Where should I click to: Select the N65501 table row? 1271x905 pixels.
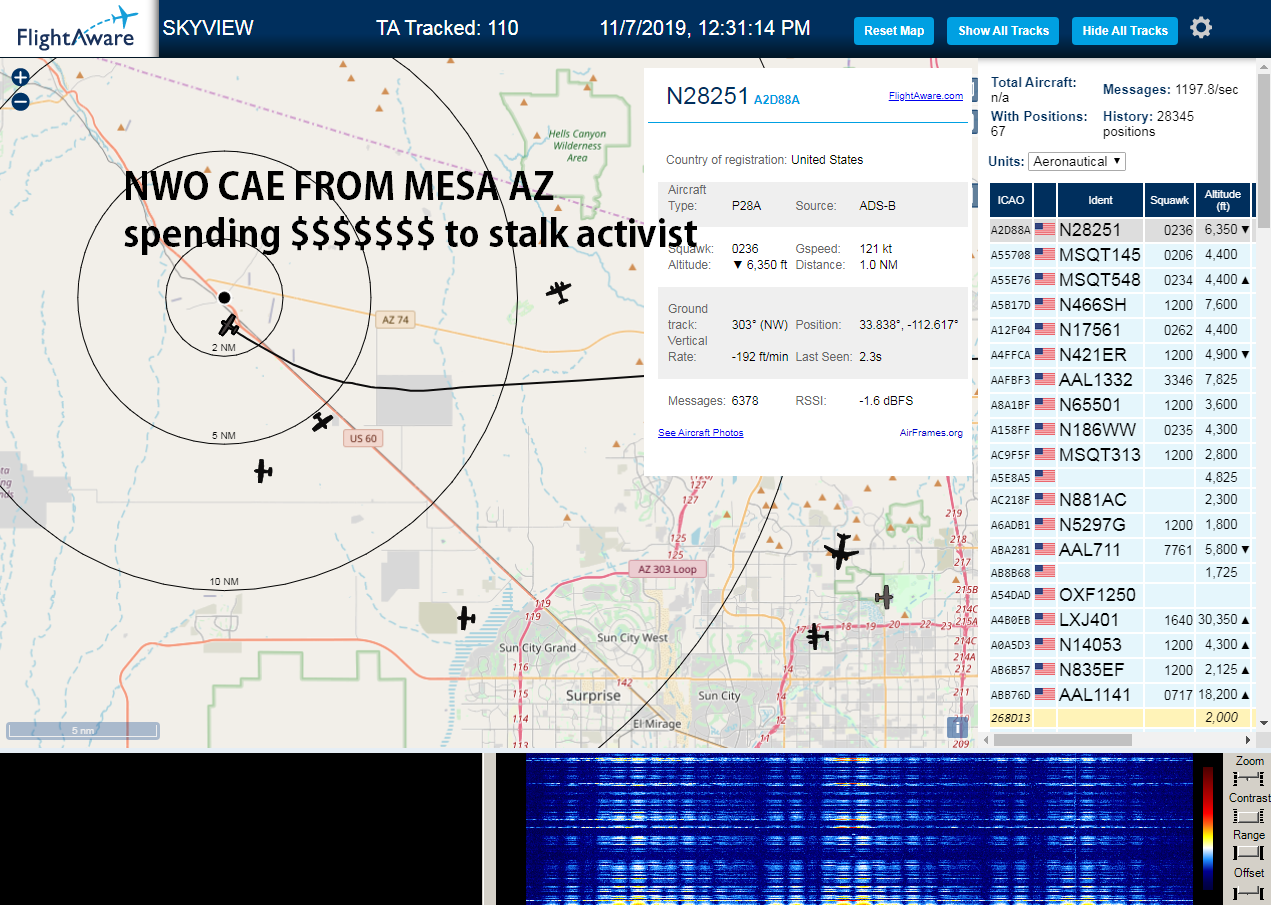1120,405
